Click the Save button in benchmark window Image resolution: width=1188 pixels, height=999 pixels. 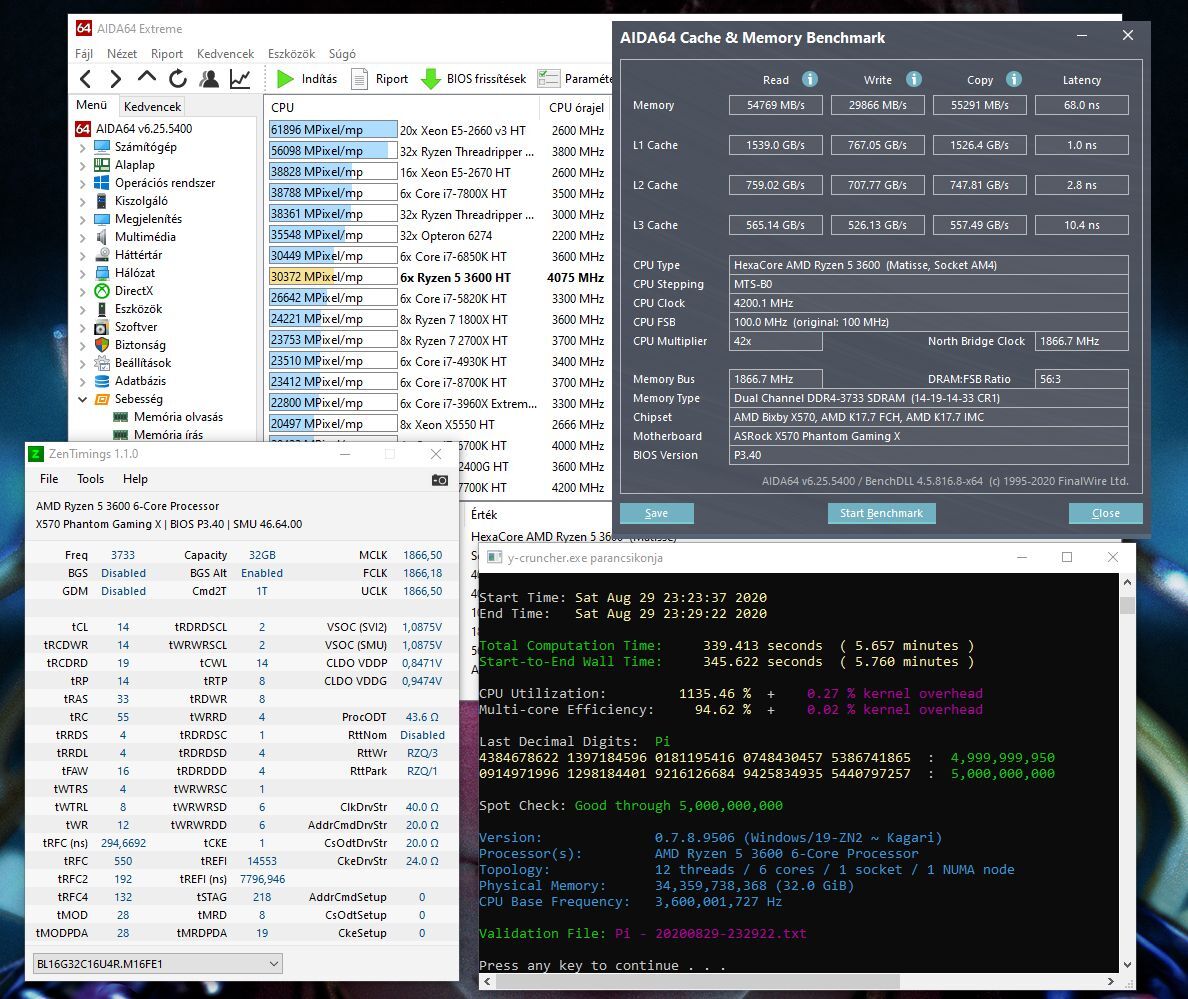(656, 513)
